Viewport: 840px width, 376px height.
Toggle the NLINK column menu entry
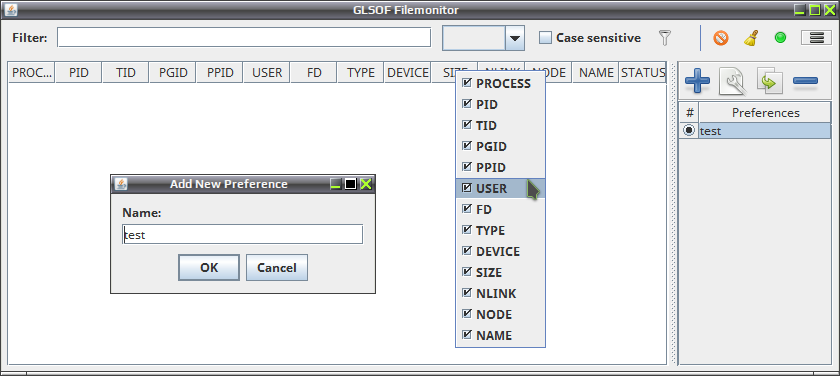pyautogui.click(x=500, y=293)
